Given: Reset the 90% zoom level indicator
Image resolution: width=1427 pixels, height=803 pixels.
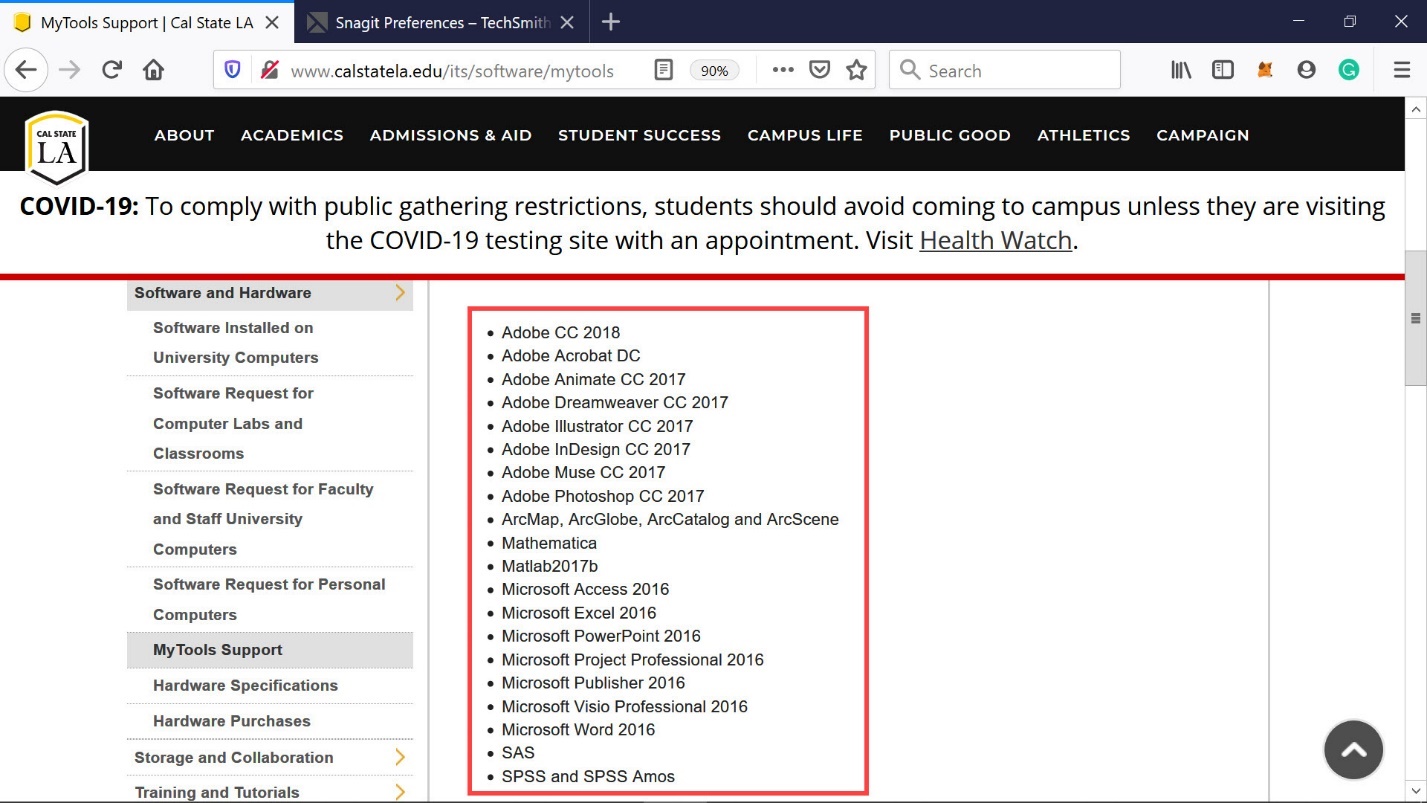Looking at the screenshot, I should 714,70.
